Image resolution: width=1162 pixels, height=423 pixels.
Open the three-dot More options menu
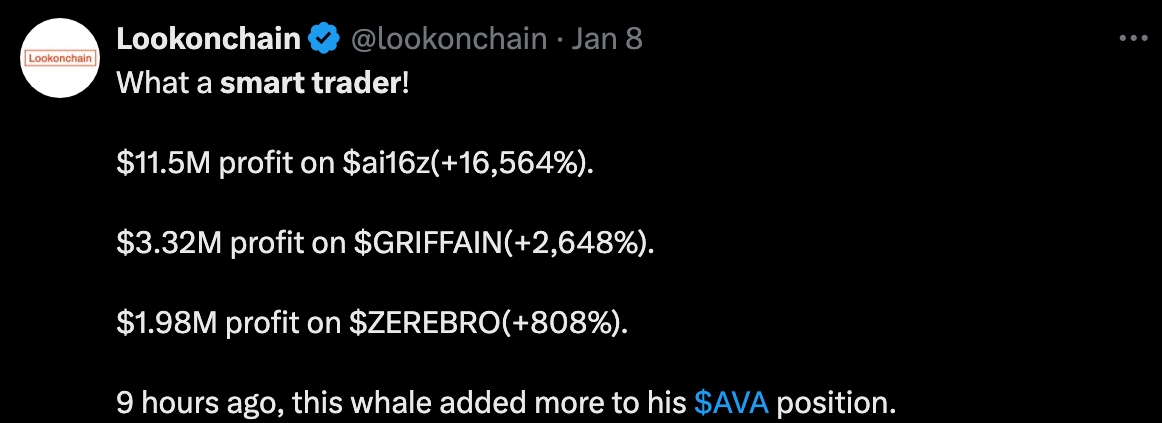tap(1132, 39)
